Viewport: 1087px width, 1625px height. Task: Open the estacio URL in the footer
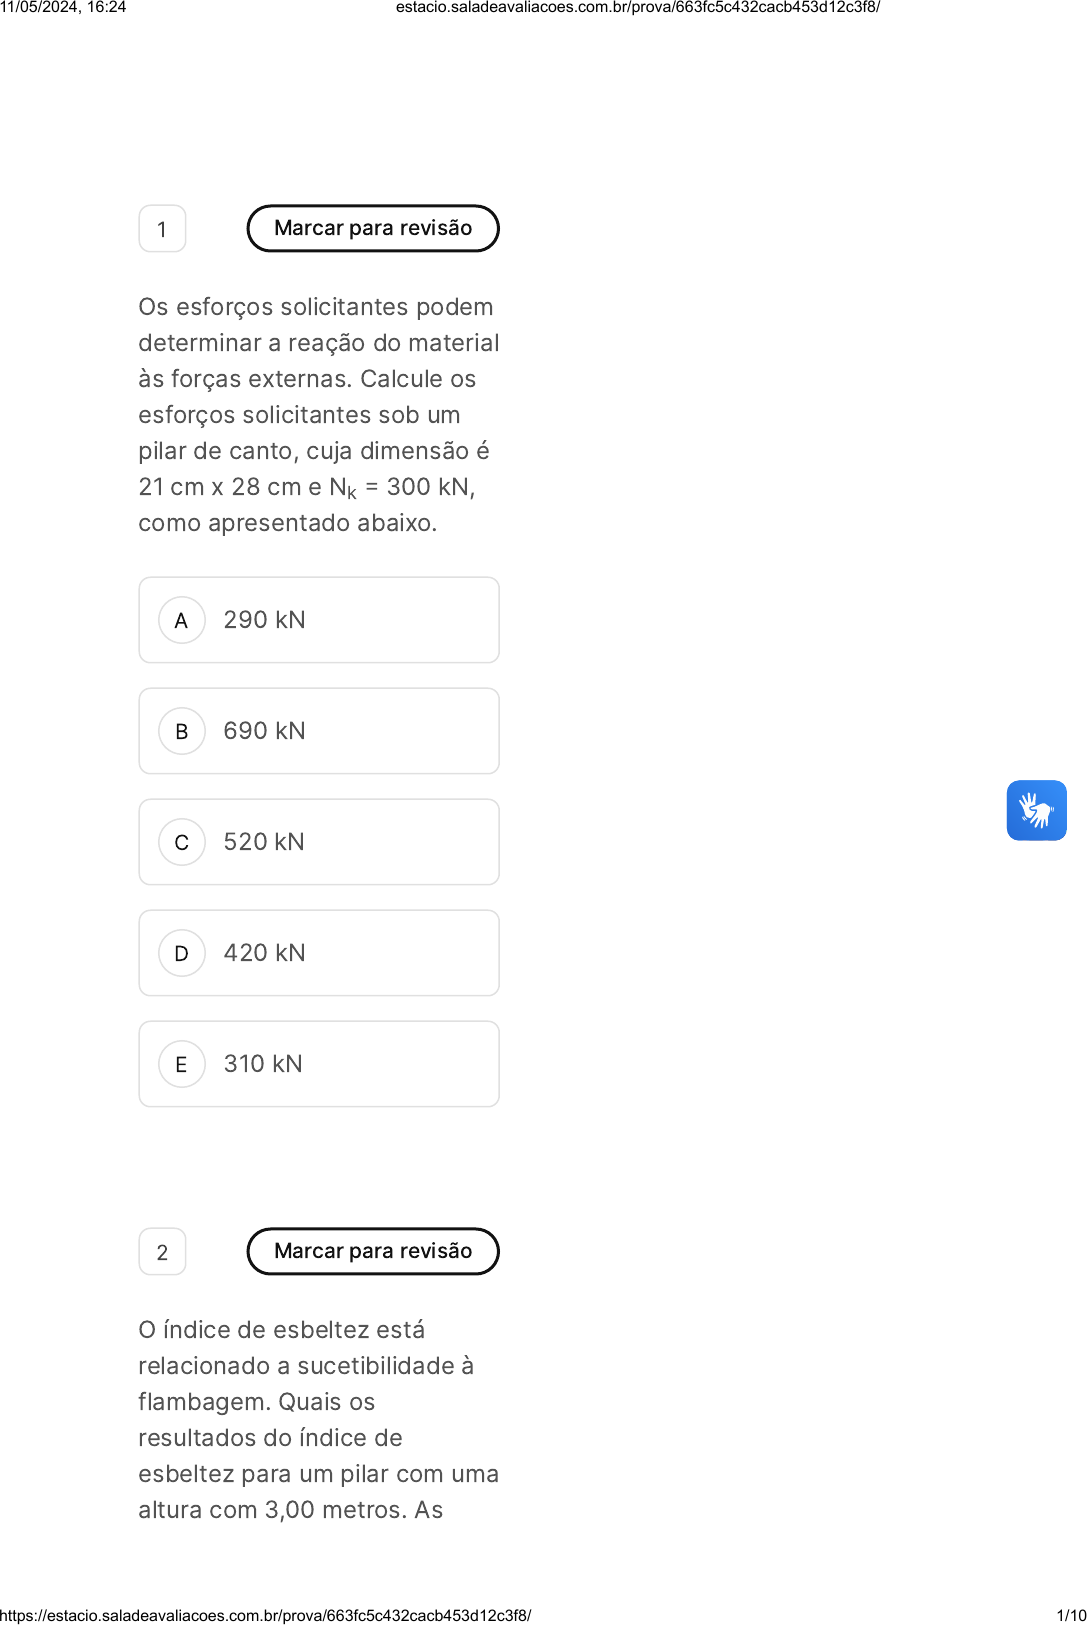pos(266,1615)
